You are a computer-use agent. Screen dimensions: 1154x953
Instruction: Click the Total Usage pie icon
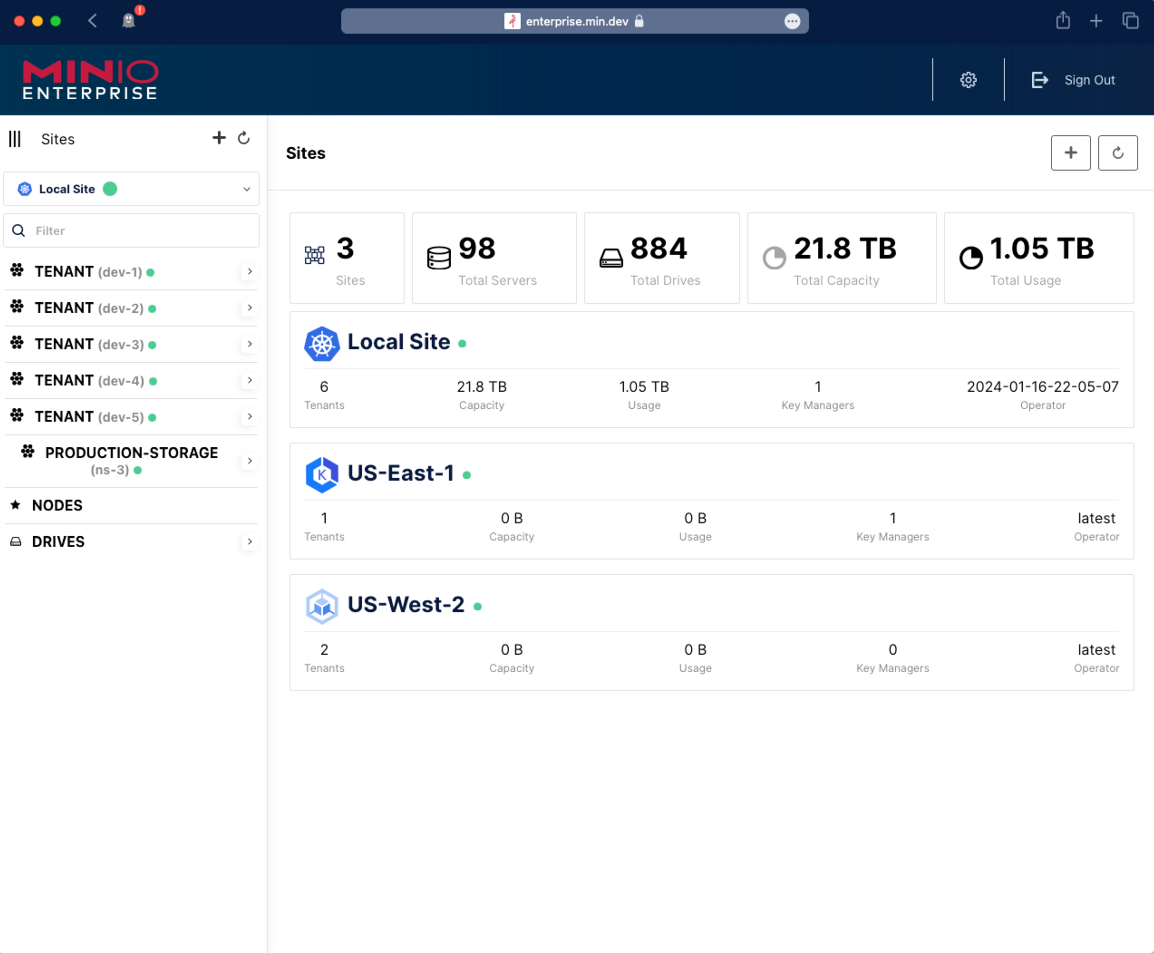click(971, 258)
